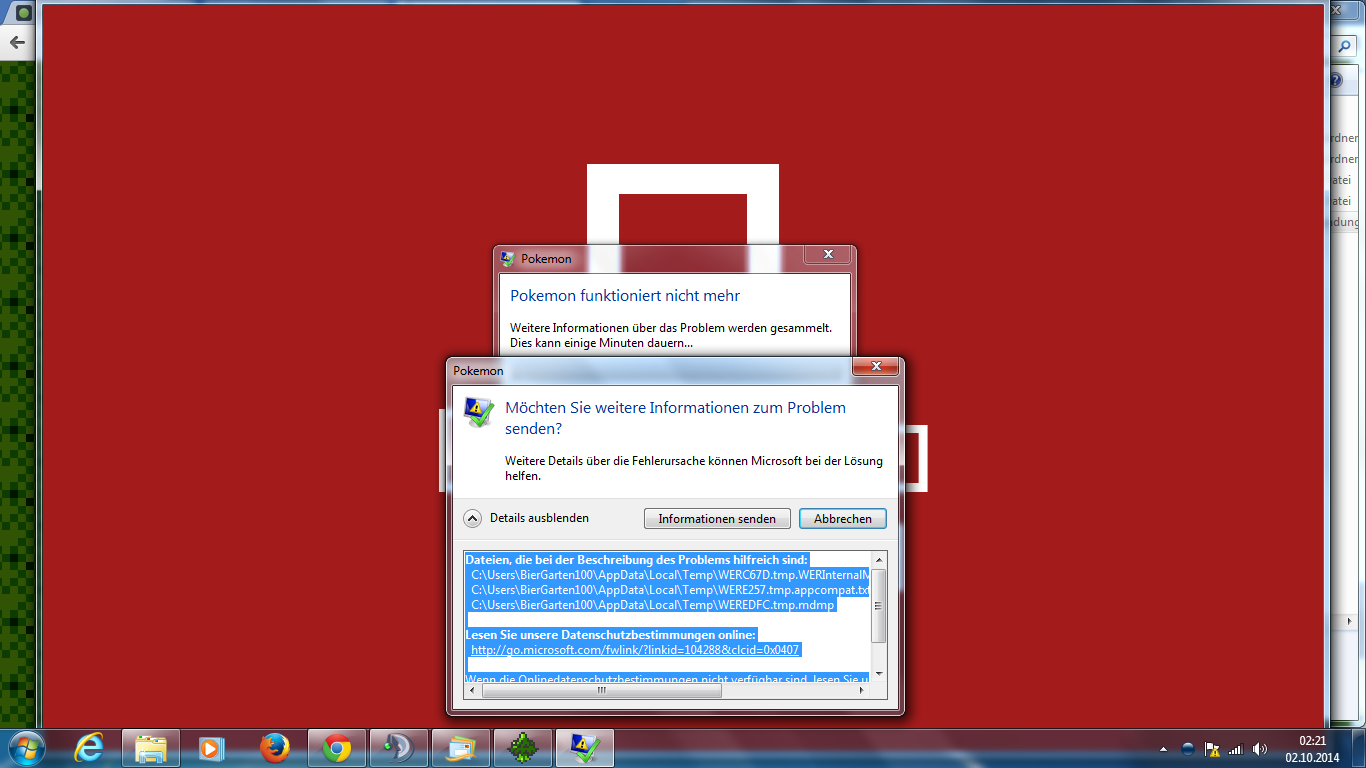This screenshot has width=1366, height=768.
Task: Launch Internet Explorer from the taskbar
Action: (89, 748)
